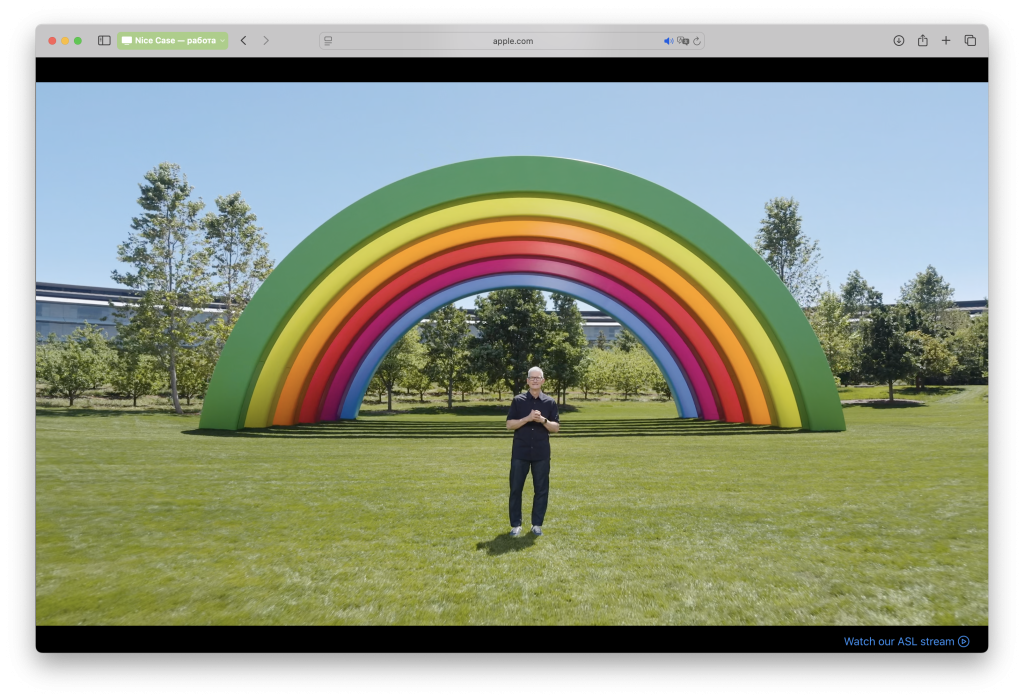Open the Share menu

coord(922,40)
